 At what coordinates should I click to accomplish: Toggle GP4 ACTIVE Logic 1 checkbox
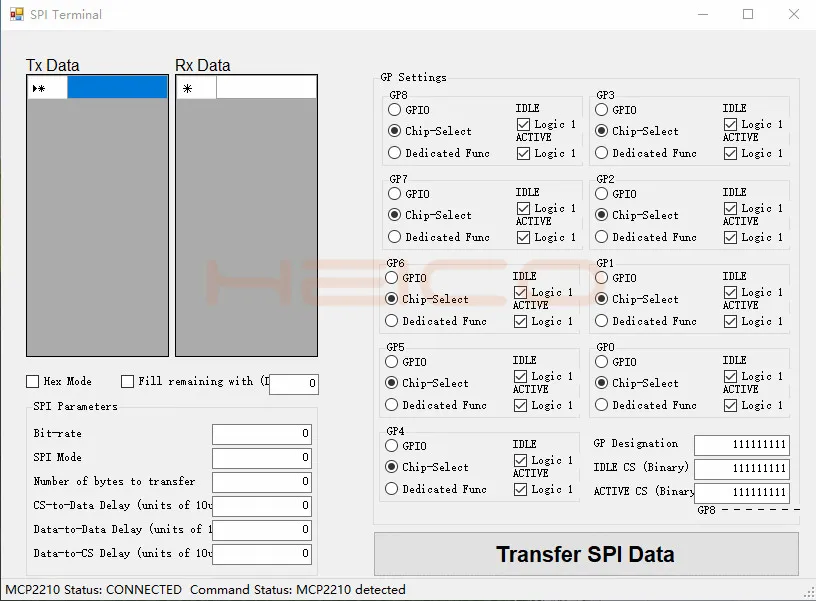(x=520, y=490)
